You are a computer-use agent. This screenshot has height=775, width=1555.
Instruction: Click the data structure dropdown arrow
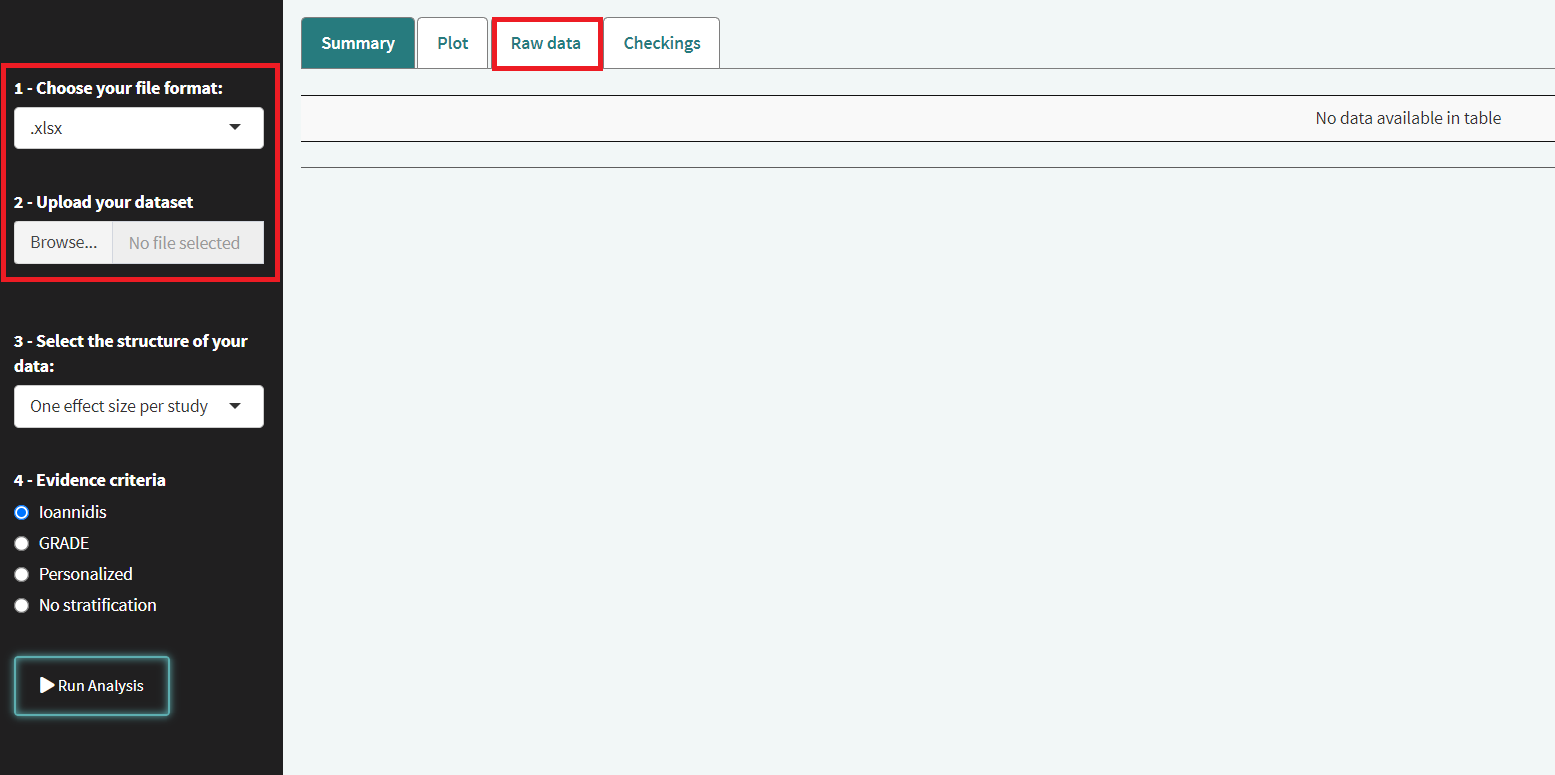[235, 406]
